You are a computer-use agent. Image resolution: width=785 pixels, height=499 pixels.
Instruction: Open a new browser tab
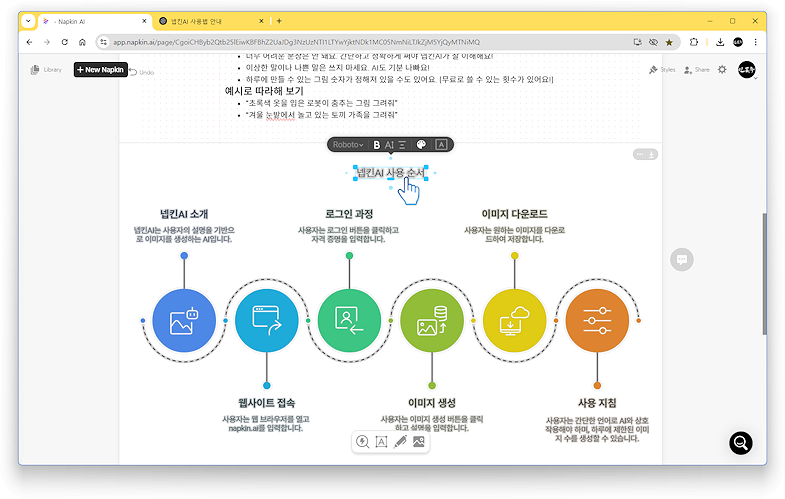click(x=279, y=21)
